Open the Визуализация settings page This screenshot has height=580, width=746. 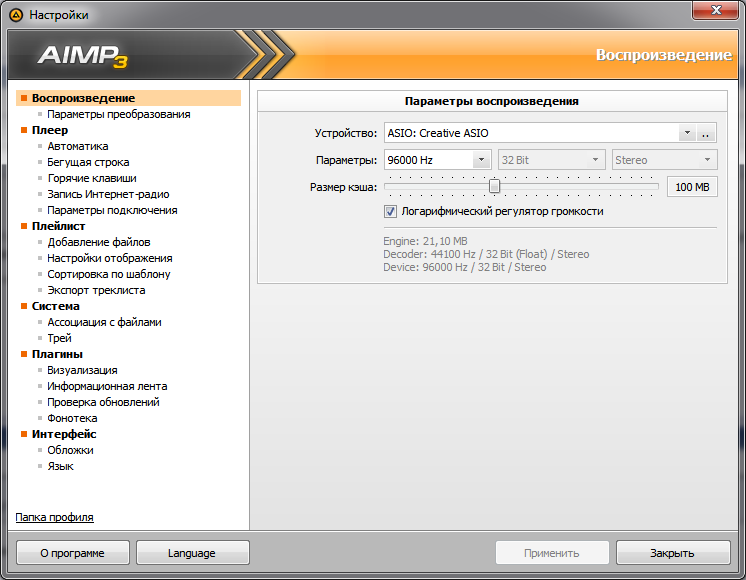coord(82,370)
